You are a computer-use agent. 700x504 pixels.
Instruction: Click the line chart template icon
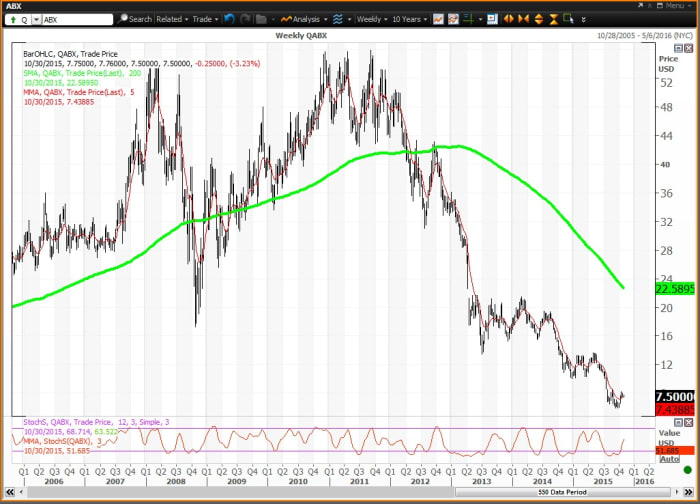[438, 19]
